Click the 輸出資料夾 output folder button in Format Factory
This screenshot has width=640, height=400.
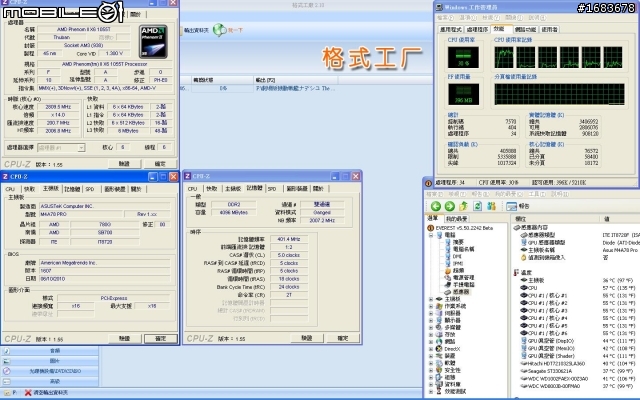click(x=196, y=30)
